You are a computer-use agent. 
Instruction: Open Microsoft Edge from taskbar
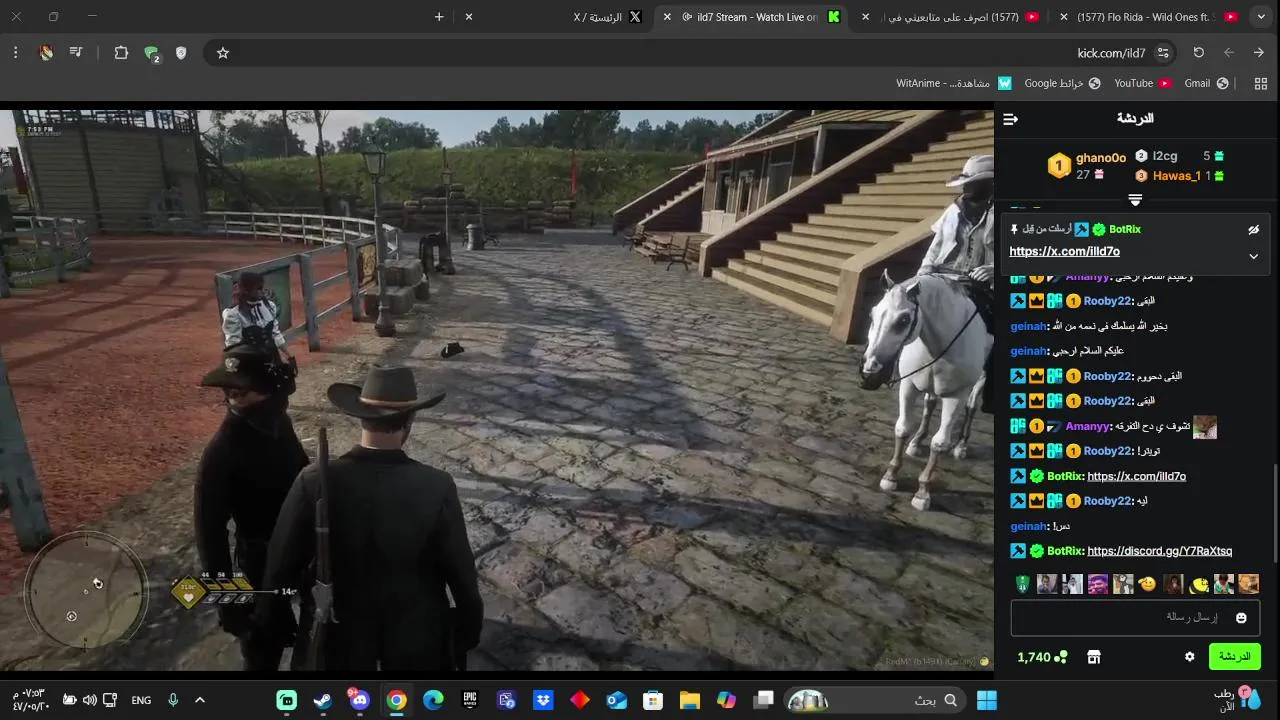[x=433, y=700]
